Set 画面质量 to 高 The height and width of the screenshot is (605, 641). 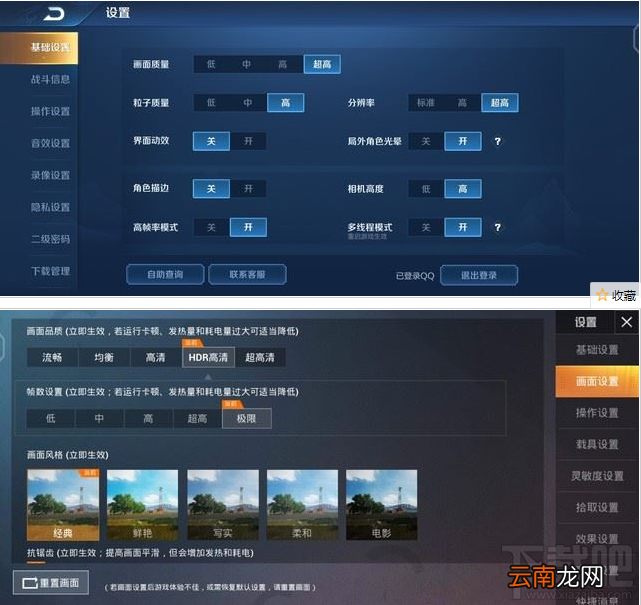click(x=282, y=64)
